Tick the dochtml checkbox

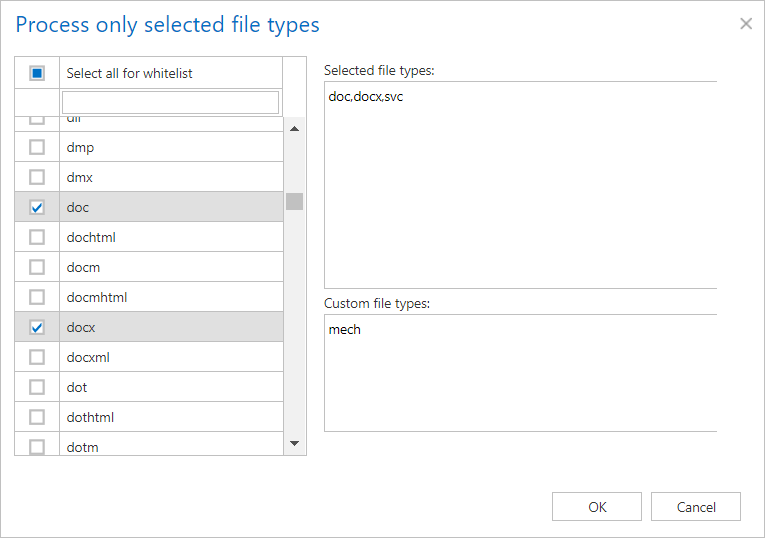(37, 237)
